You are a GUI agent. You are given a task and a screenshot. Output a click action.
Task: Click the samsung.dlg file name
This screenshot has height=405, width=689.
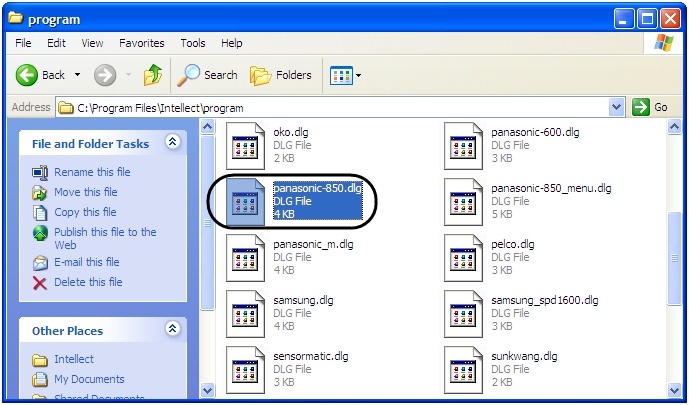click(303, 300)
